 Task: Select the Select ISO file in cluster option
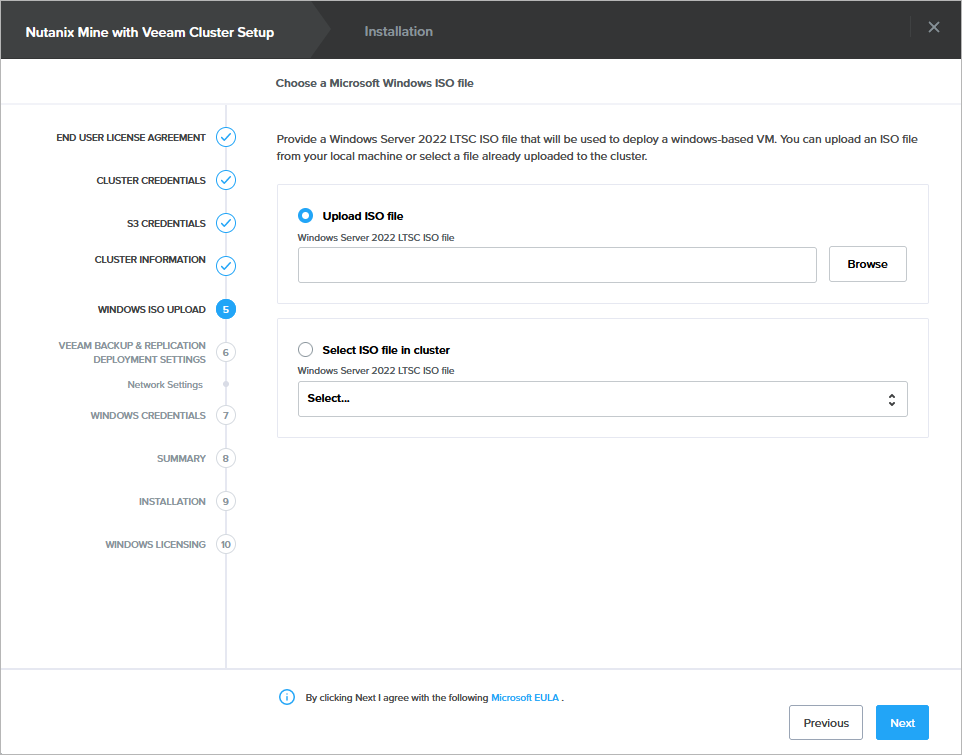(306, 349)
